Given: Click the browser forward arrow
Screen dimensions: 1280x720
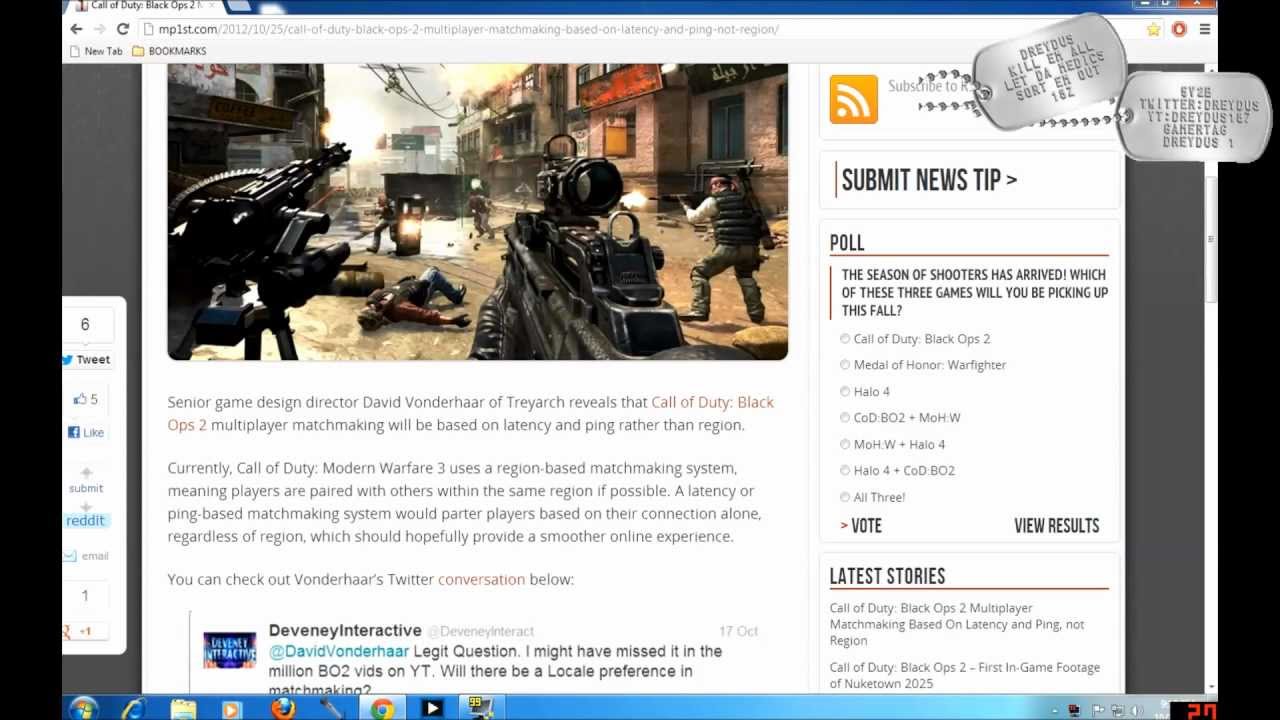Looking at the screenshot, I should [x=99, y=29].
